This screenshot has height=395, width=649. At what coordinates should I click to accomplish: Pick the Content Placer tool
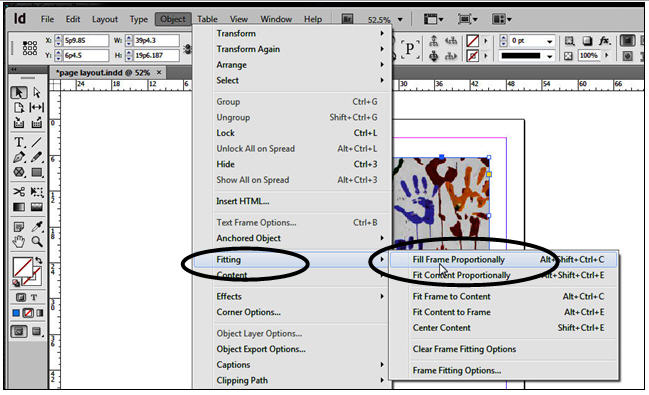click(37, 123)
